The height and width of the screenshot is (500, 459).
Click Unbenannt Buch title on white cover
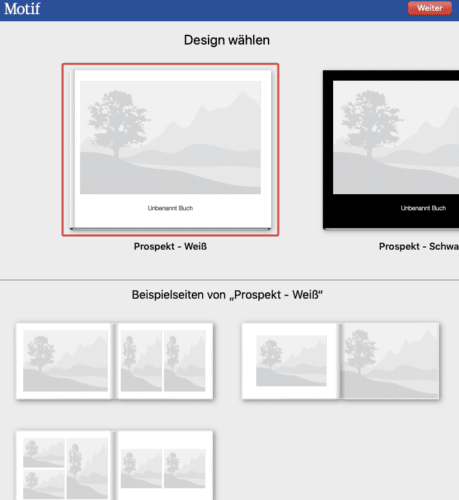(170, 208)
